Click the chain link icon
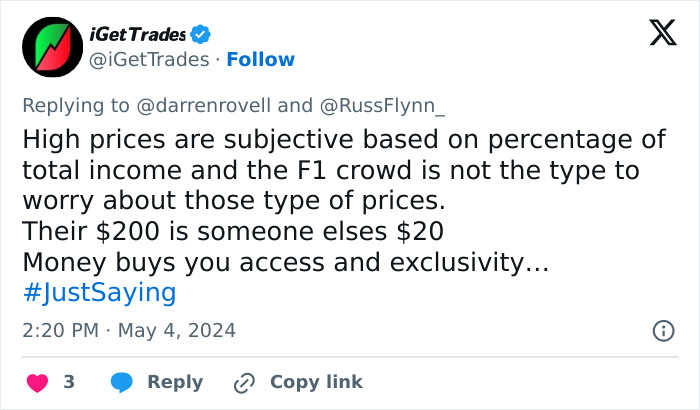Screen dimensions: 700x410 [244, 382]
